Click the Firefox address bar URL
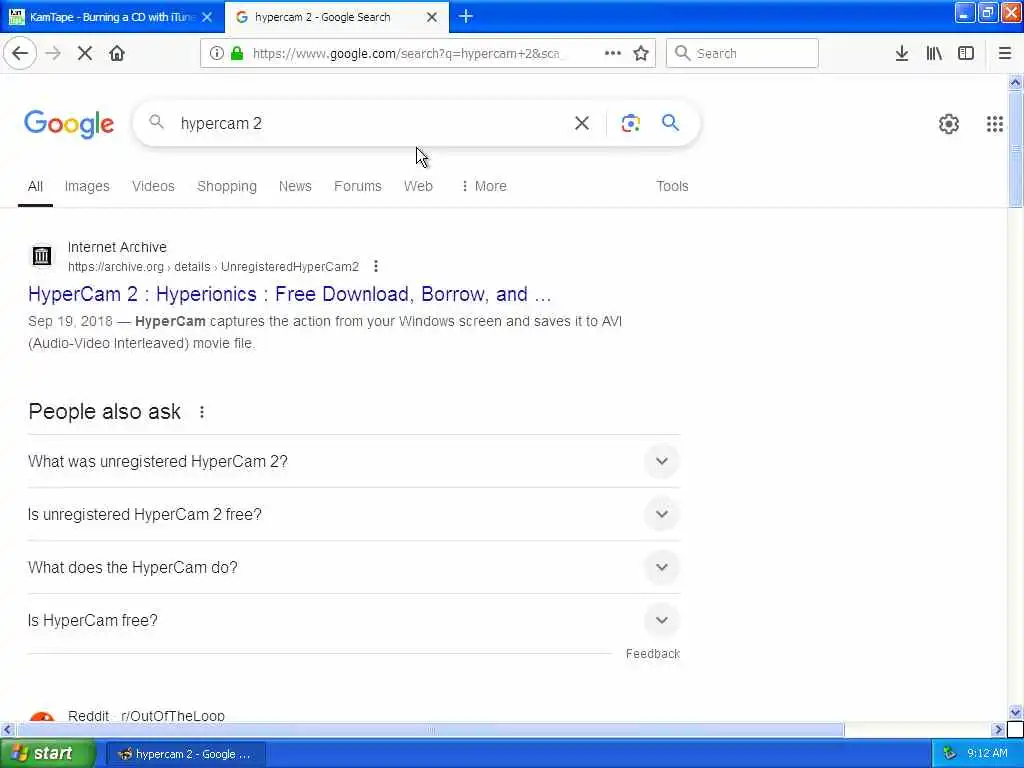 click(x=406, y=54)
